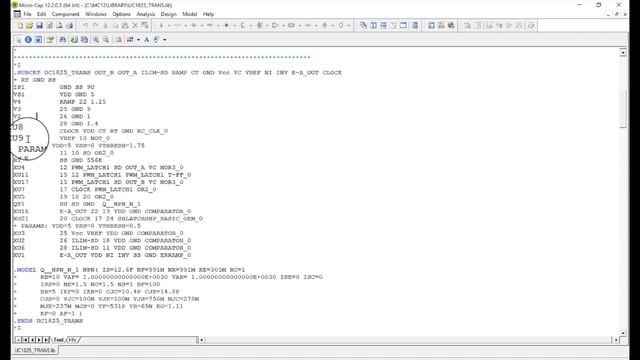Click the Print Preview icon
Viewport: 640px width, 360px height.
(59, 26)
